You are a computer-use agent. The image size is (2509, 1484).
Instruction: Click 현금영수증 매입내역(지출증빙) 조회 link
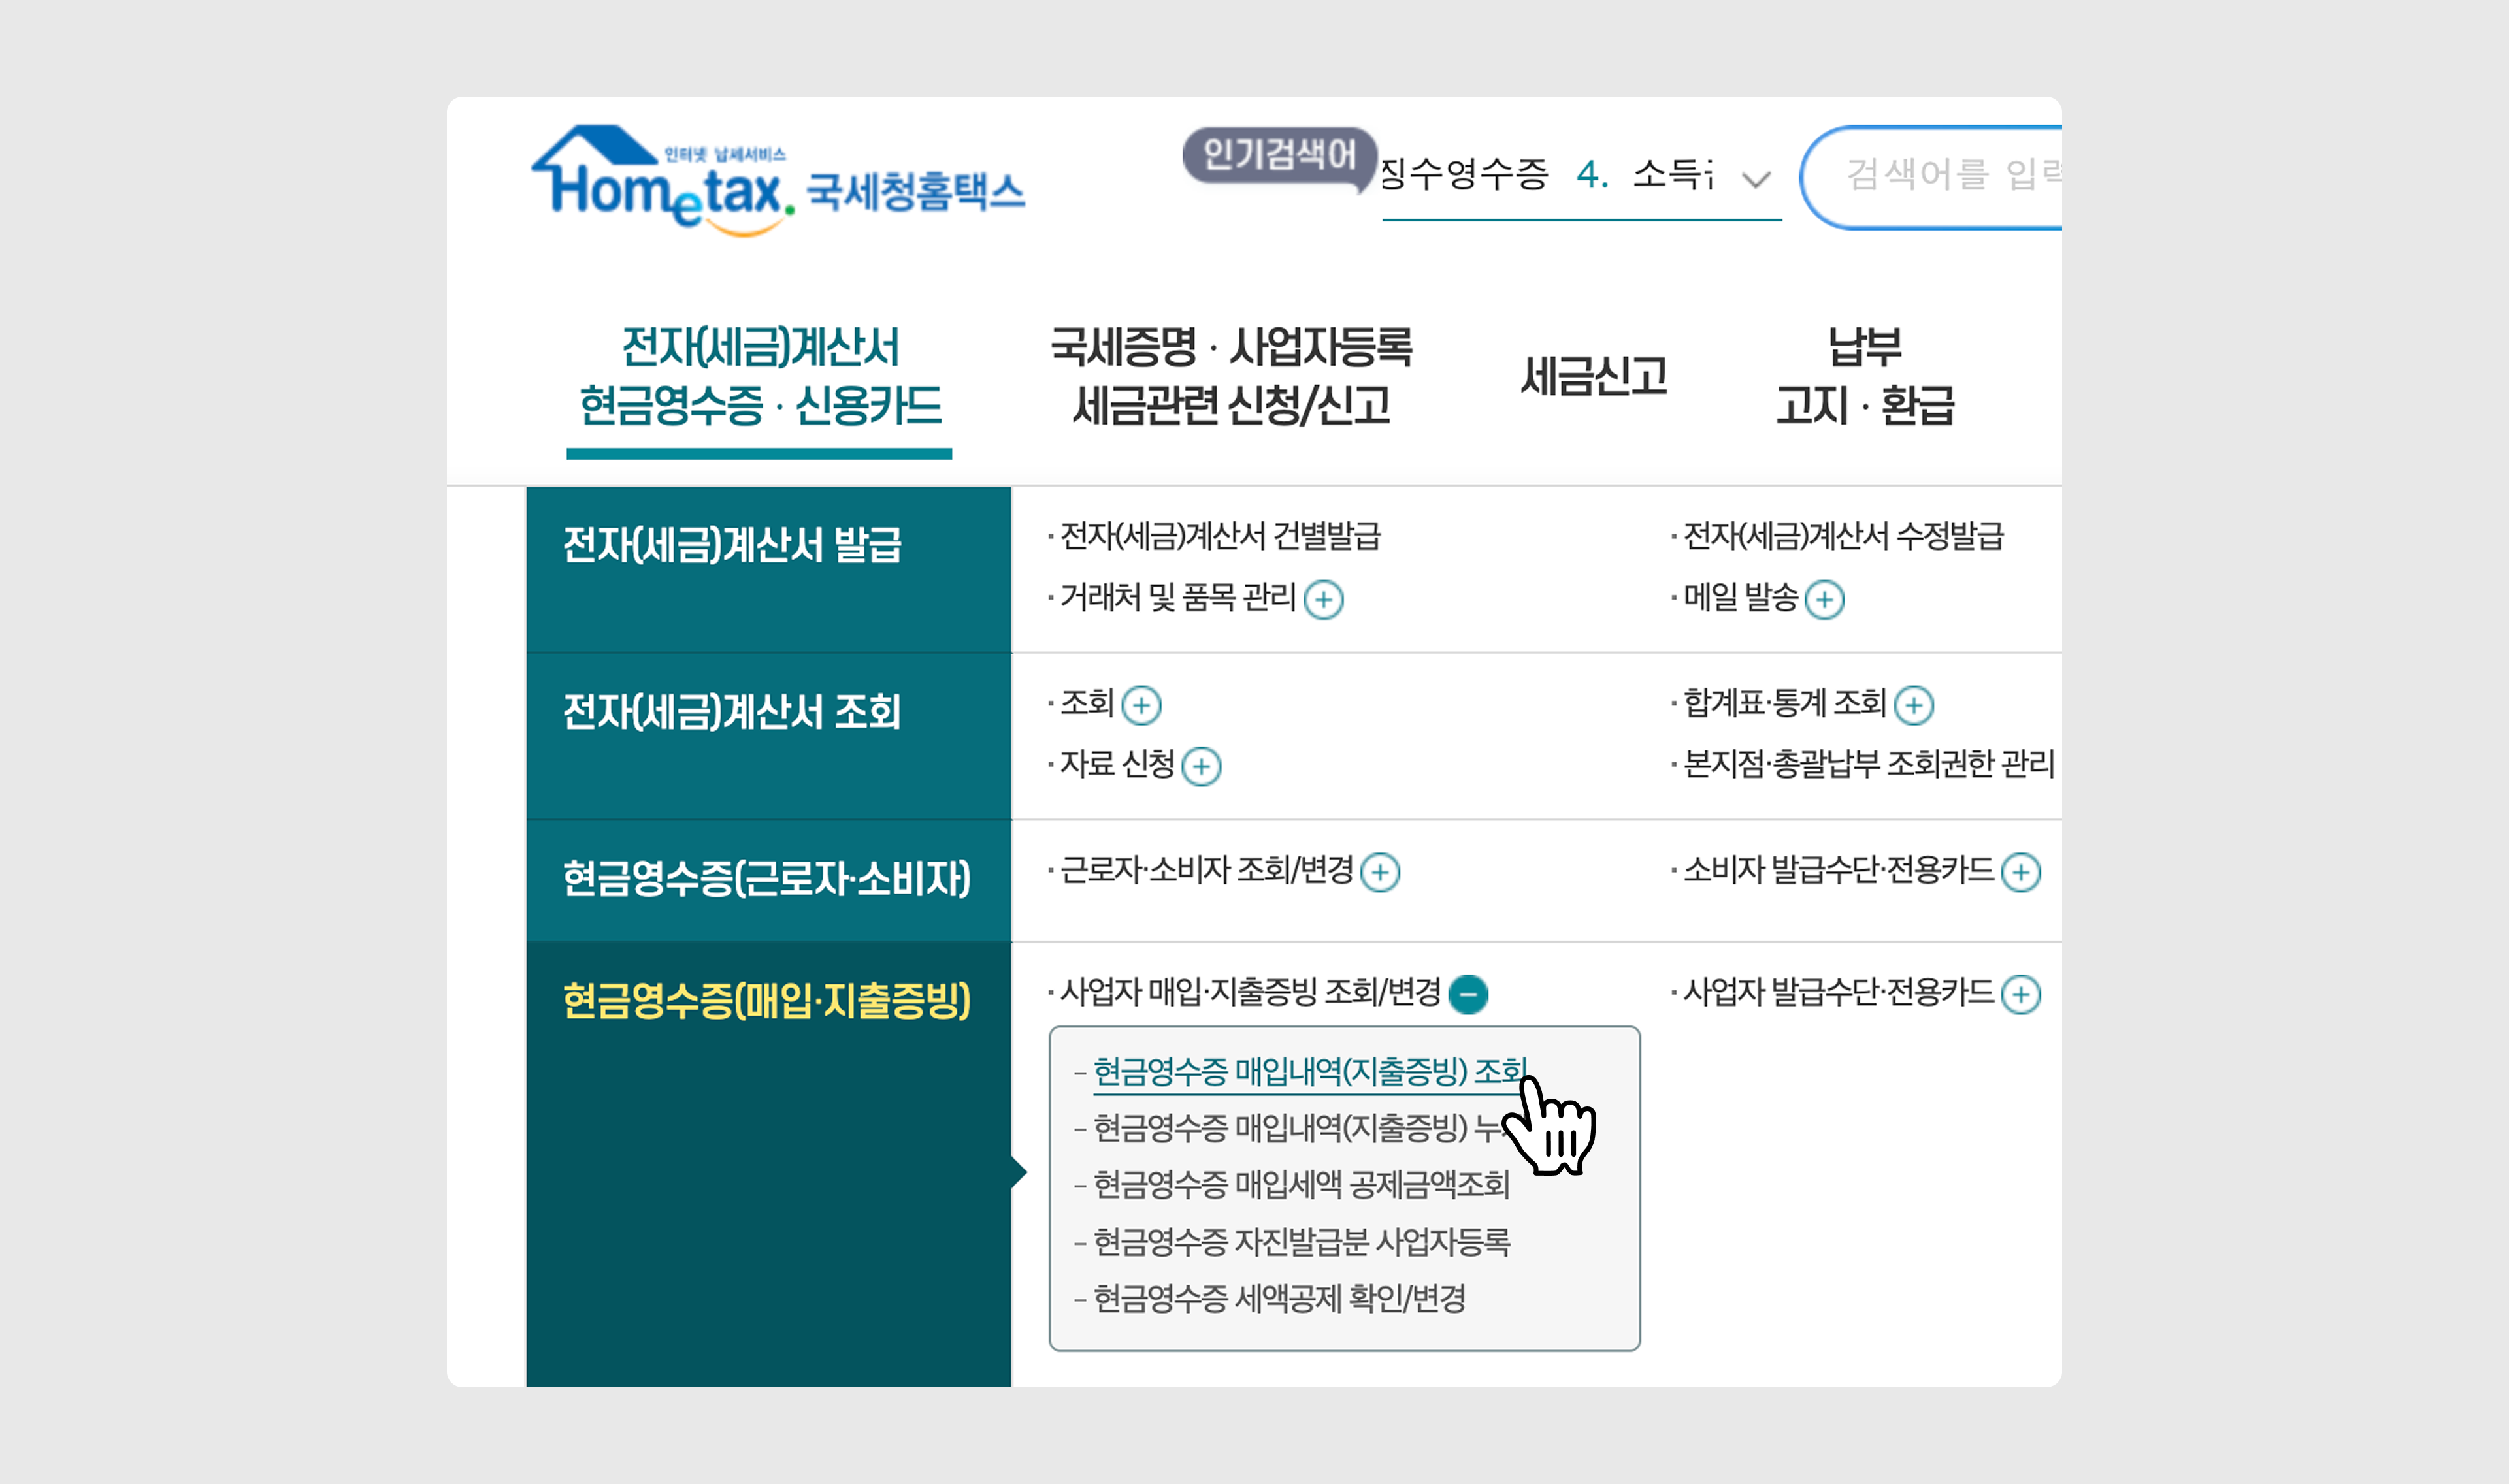click(x=1309, y=1072)
